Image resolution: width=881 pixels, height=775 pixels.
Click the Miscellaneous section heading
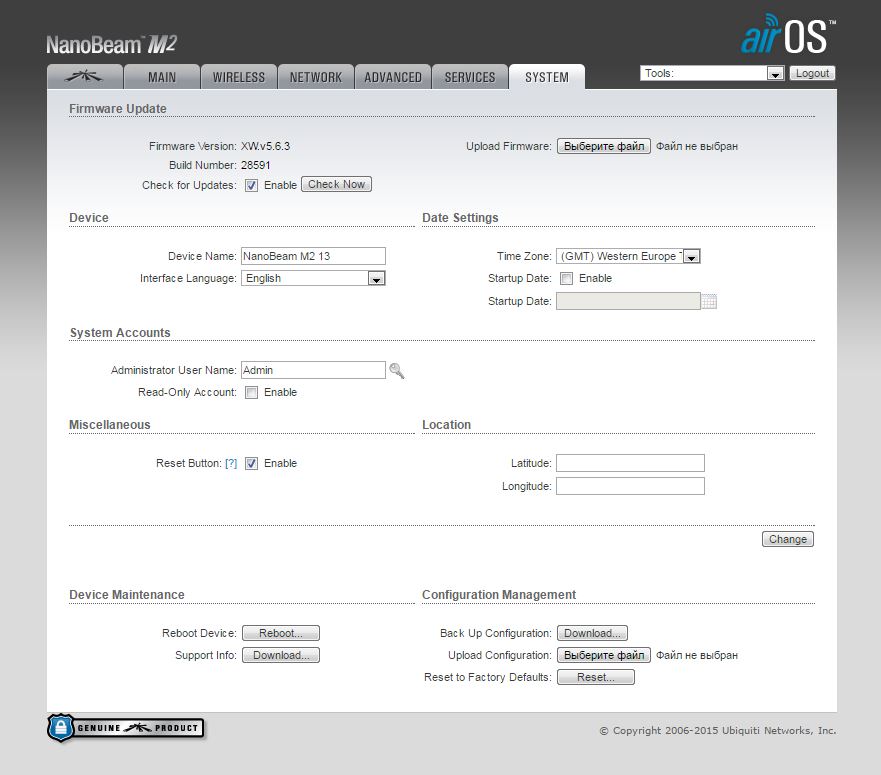(110, 425)
